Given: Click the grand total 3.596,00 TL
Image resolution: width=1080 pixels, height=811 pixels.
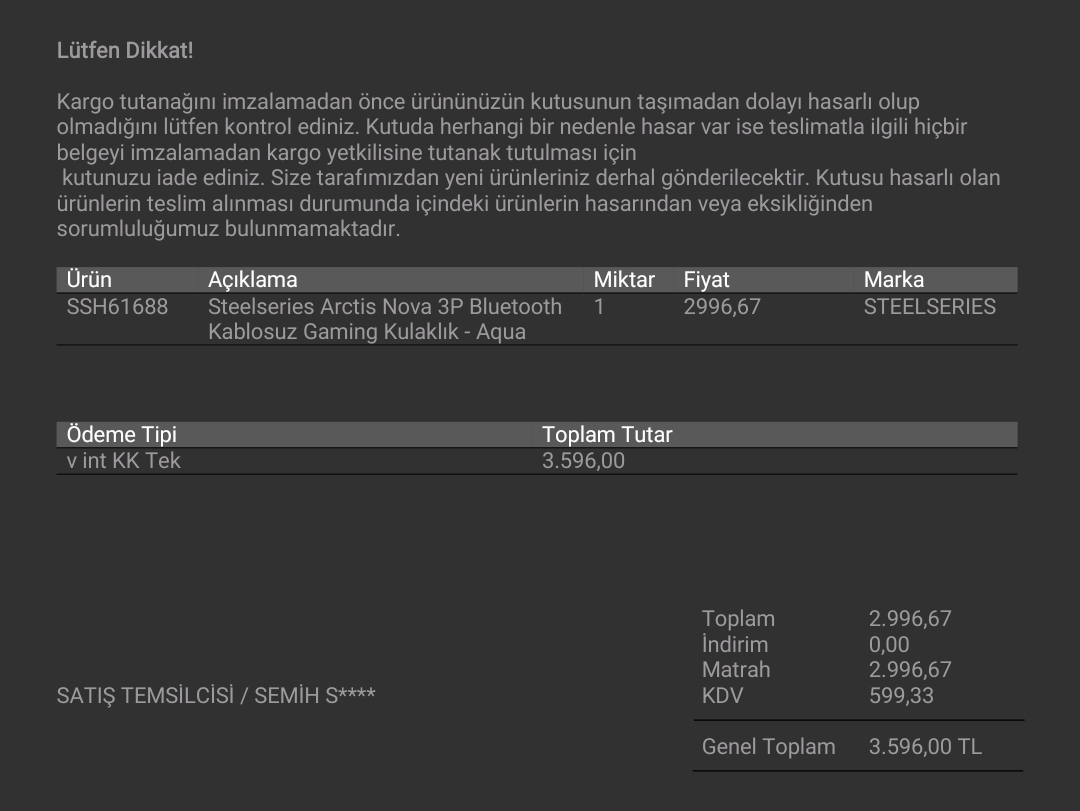Looking at the screenshot, I should (x=925, y=746).
